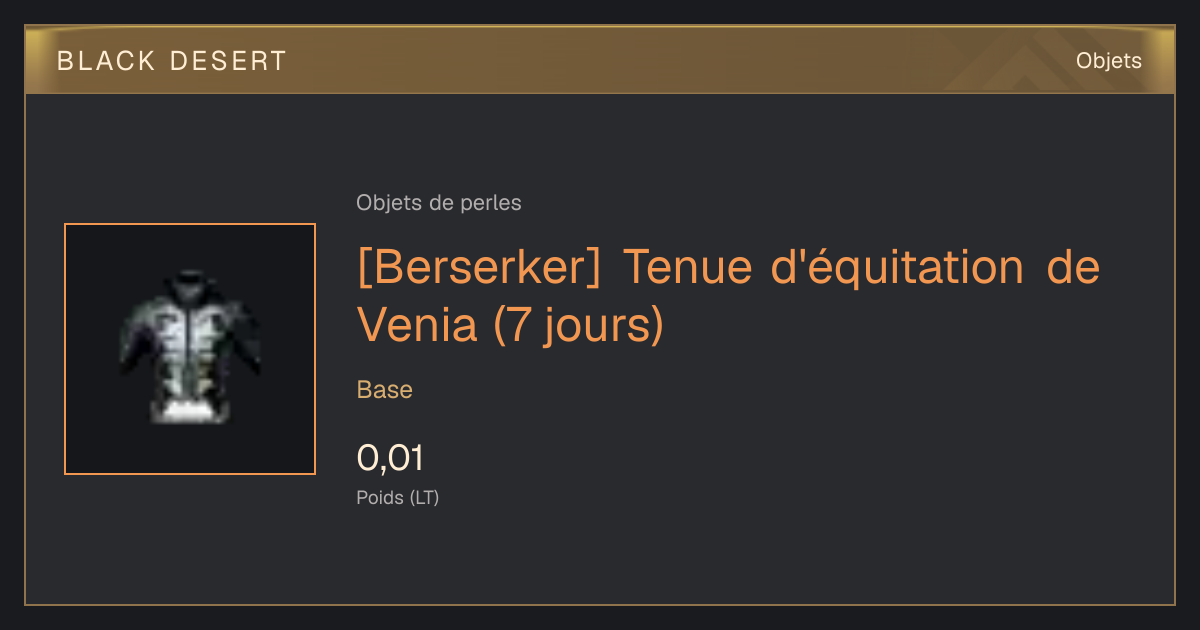Click the word "de" ending title's first line
1200x630 pixels.
[1074, 268]
